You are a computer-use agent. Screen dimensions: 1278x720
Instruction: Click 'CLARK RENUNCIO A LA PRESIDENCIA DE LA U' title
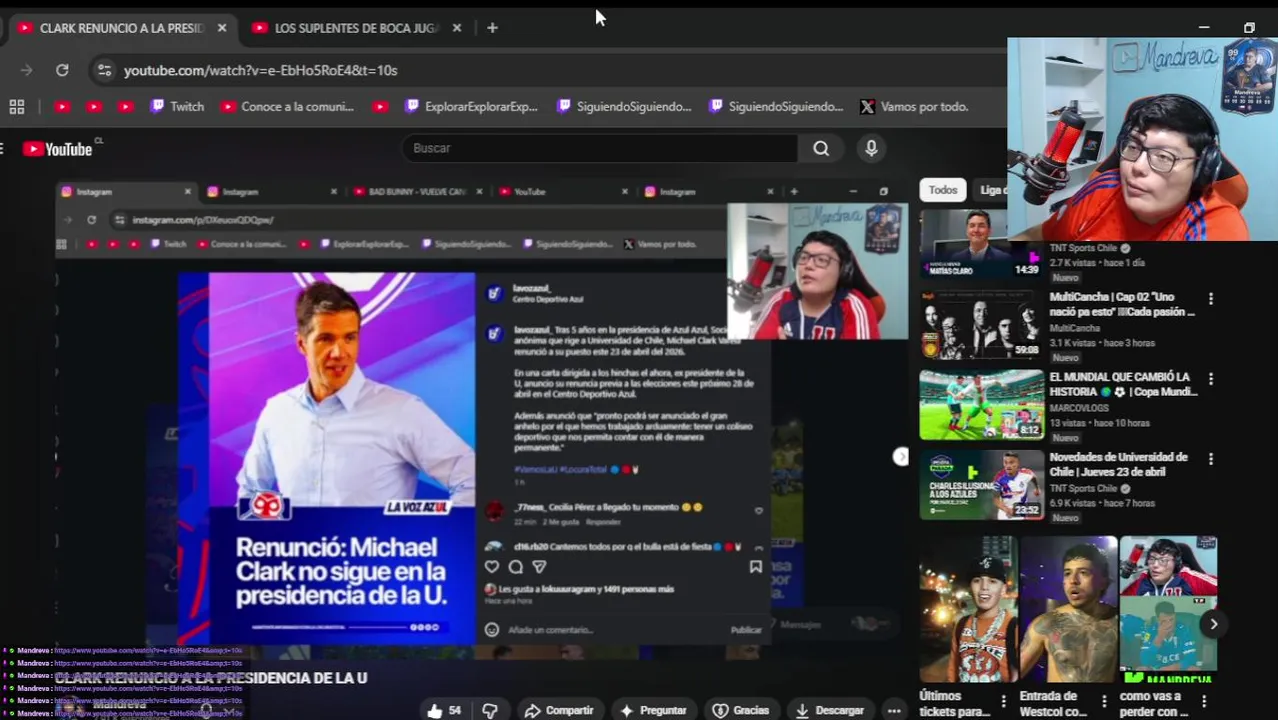(x=211, y=678)
